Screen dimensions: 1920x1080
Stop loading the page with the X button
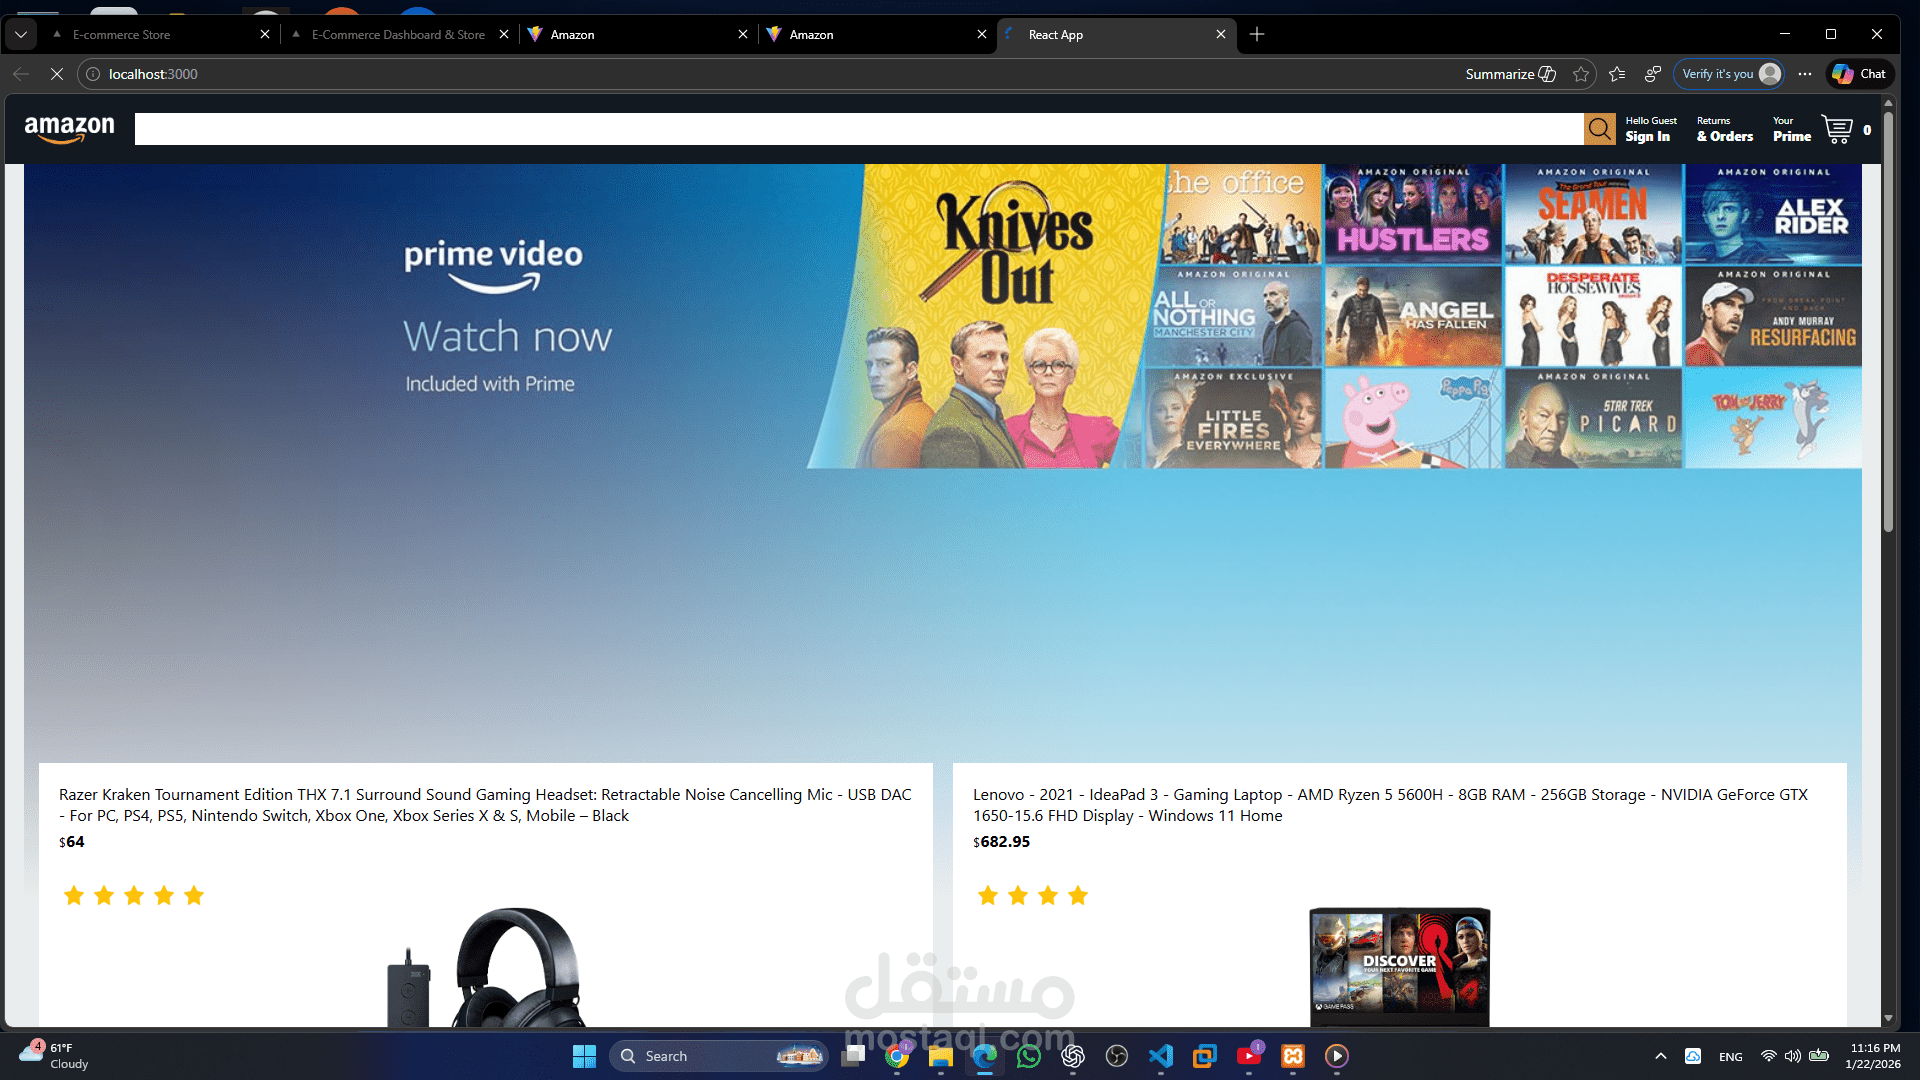coord(57,74)
